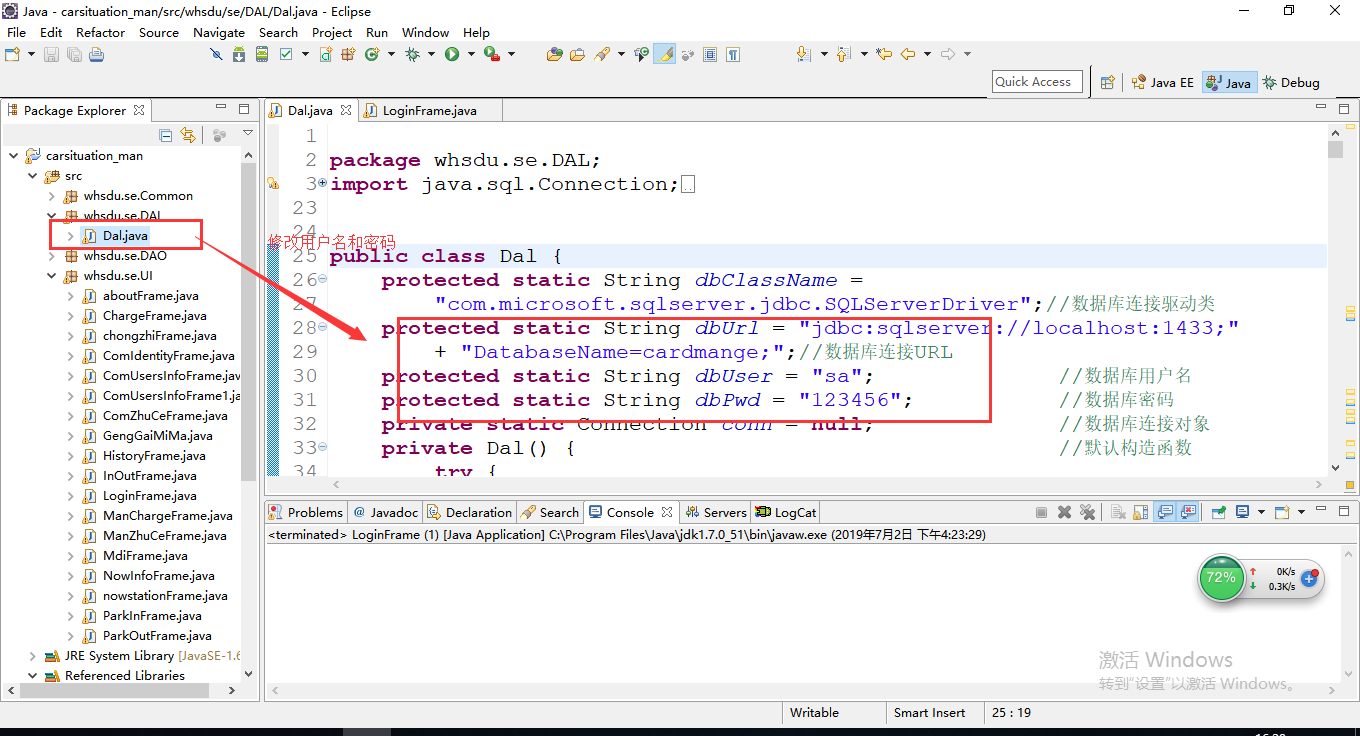Click Open Console icon
1360x736 pixels.
point(1283,512)
